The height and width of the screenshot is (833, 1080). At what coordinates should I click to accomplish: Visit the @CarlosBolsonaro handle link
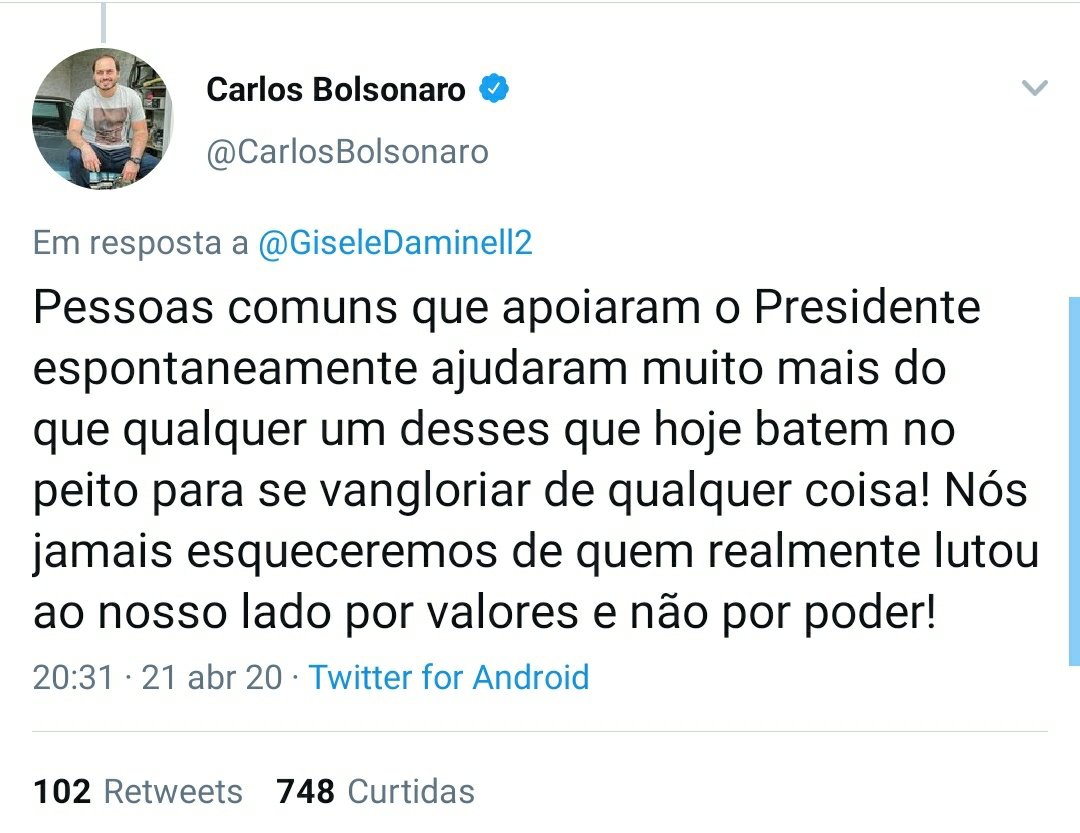347,152
